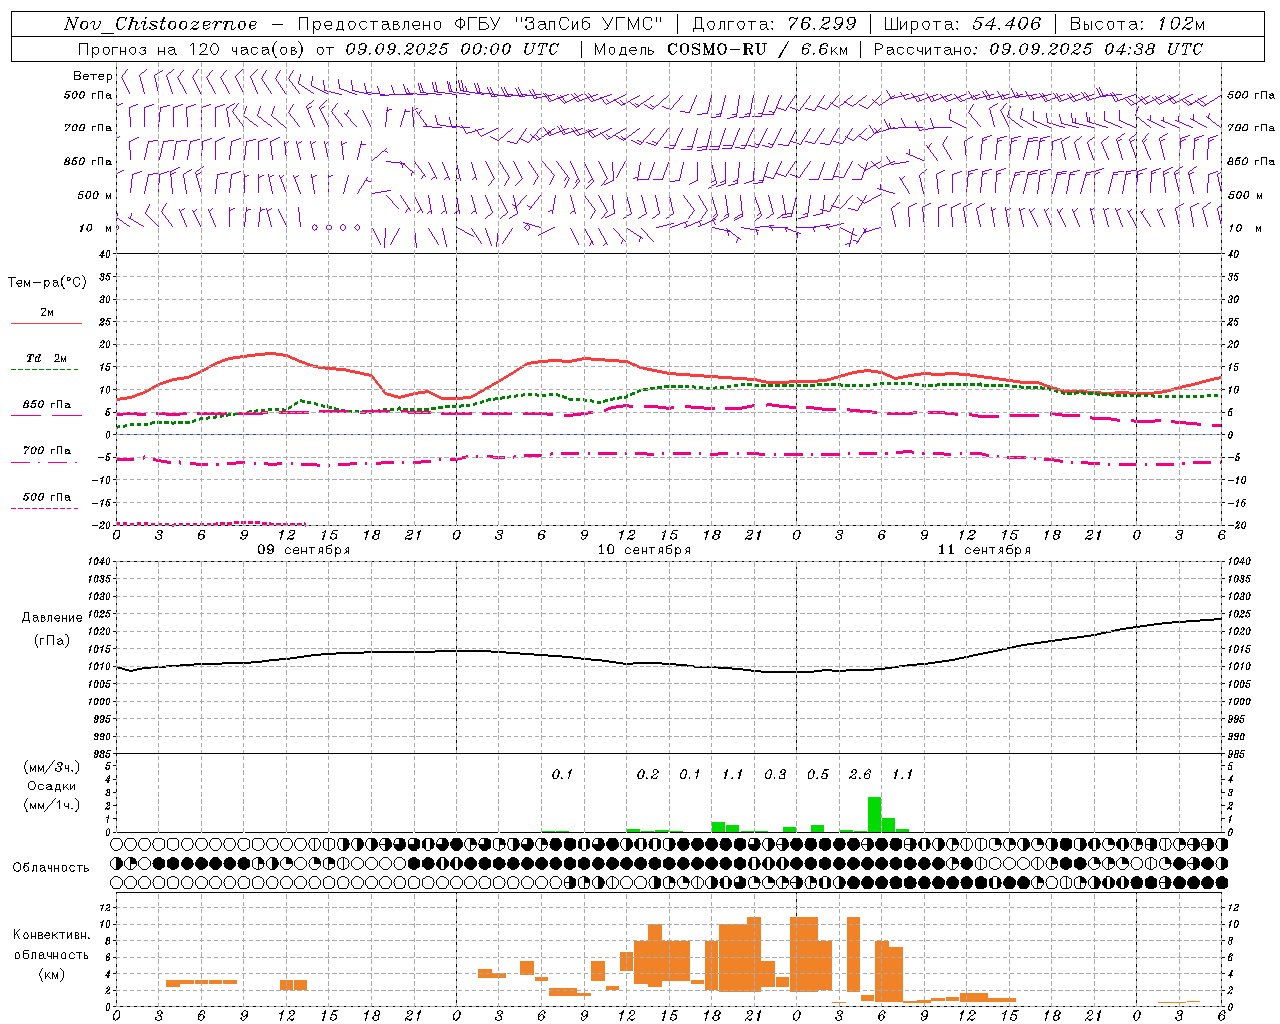Click the Давление pressure panel label
This screenshot has width=1280, height=1024.
(x=52, y=618)
